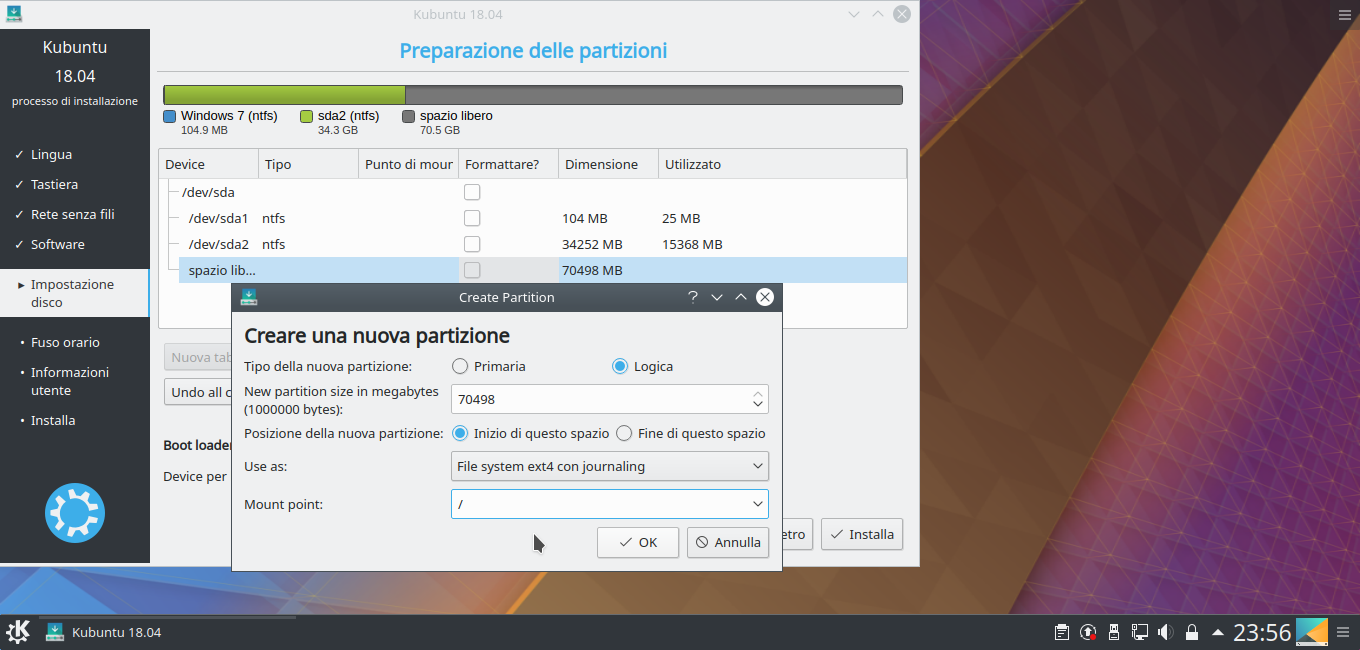
Task: Increase the partition size with up arrow
Action: tap(759, 393)
